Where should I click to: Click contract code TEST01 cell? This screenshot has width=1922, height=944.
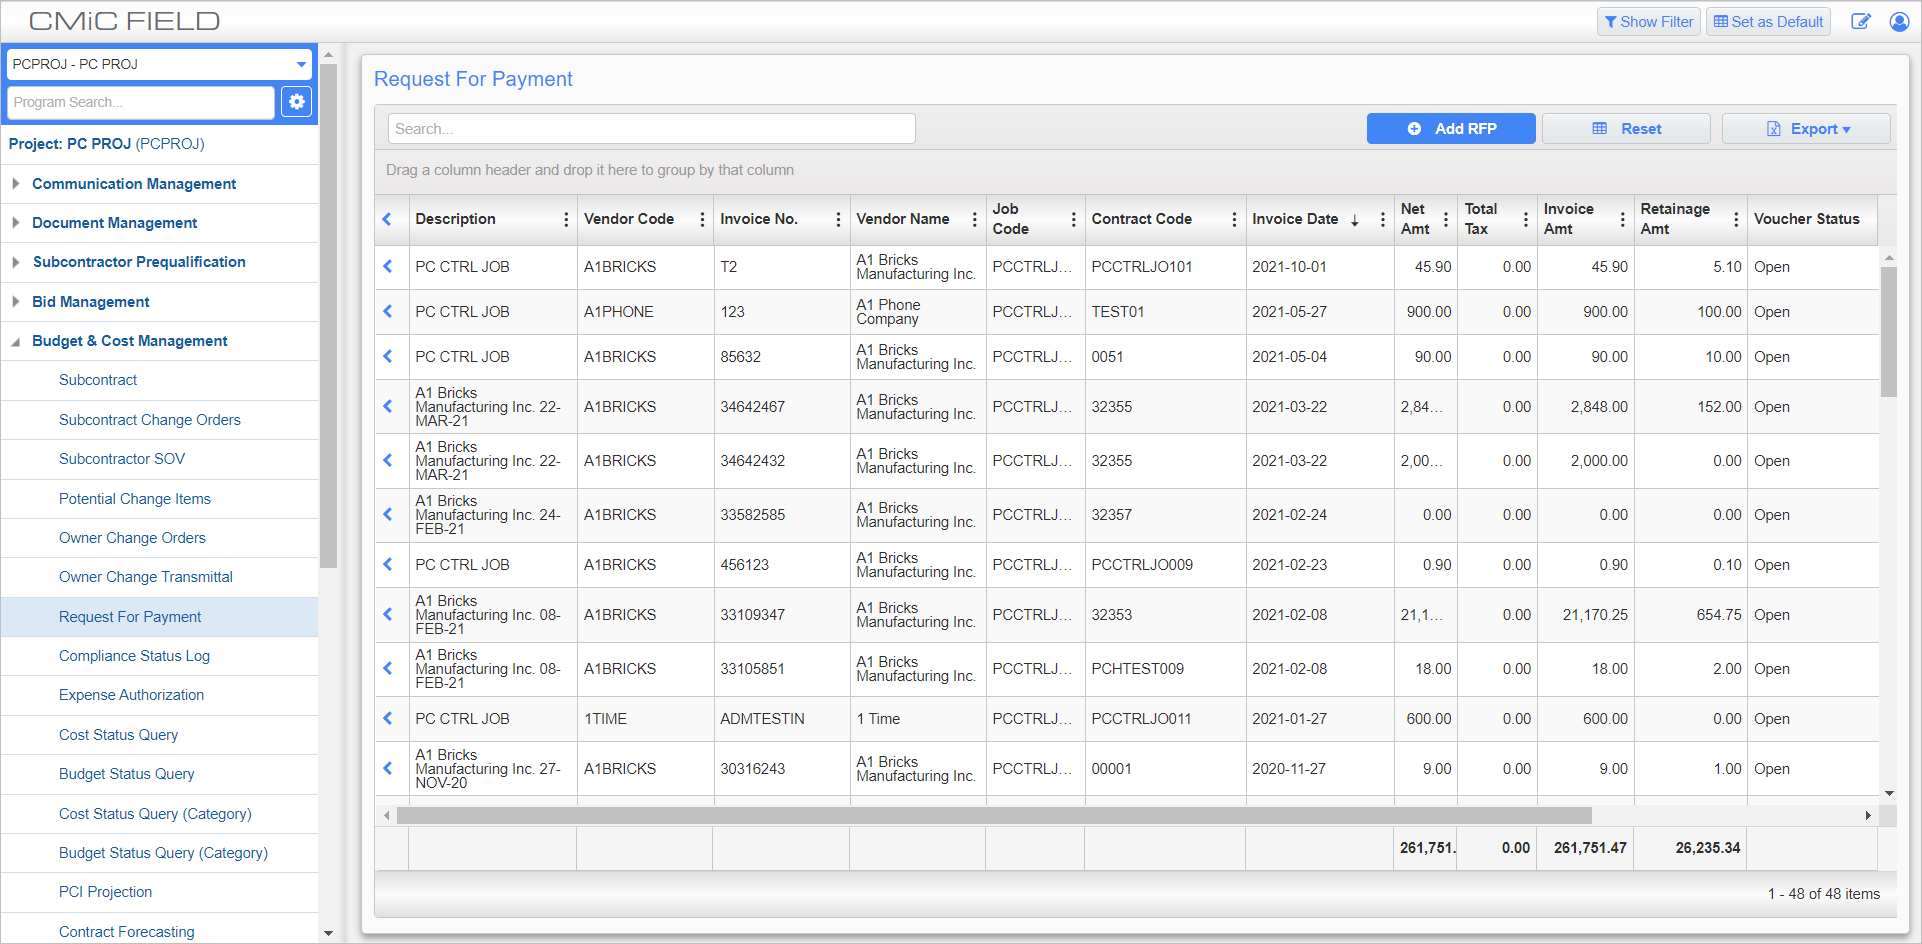click(1165, 312)
